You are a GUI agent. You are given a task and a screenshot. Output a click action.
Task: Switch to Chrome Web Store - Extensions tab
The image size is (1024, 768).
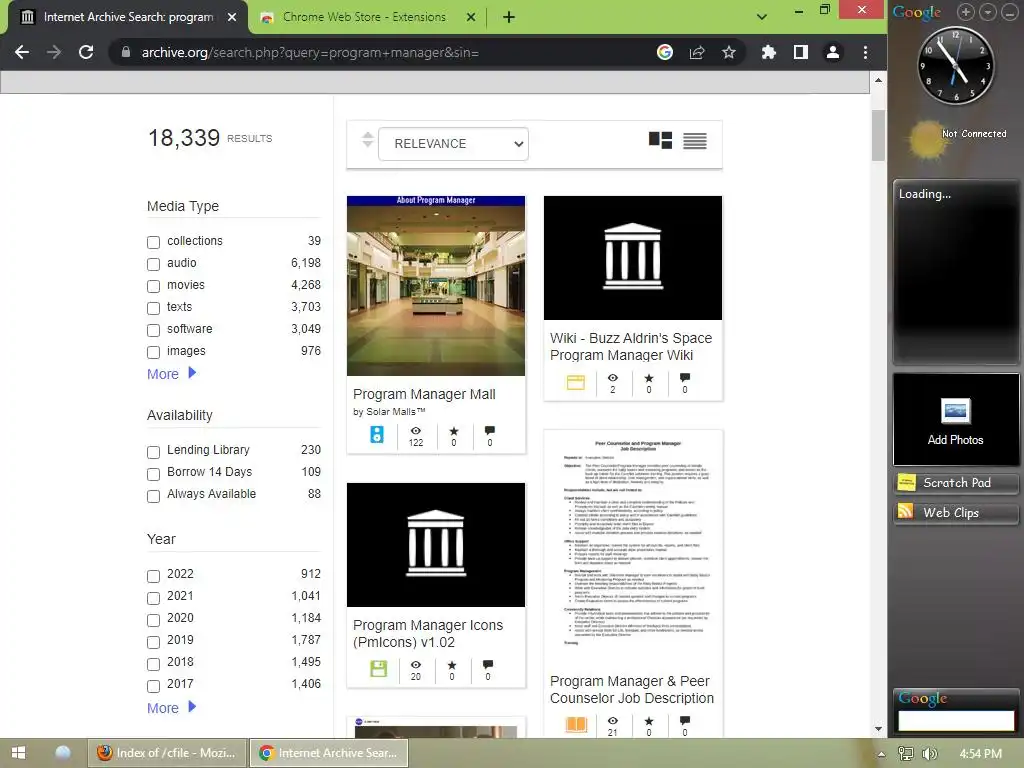click(x=364, y=17)
